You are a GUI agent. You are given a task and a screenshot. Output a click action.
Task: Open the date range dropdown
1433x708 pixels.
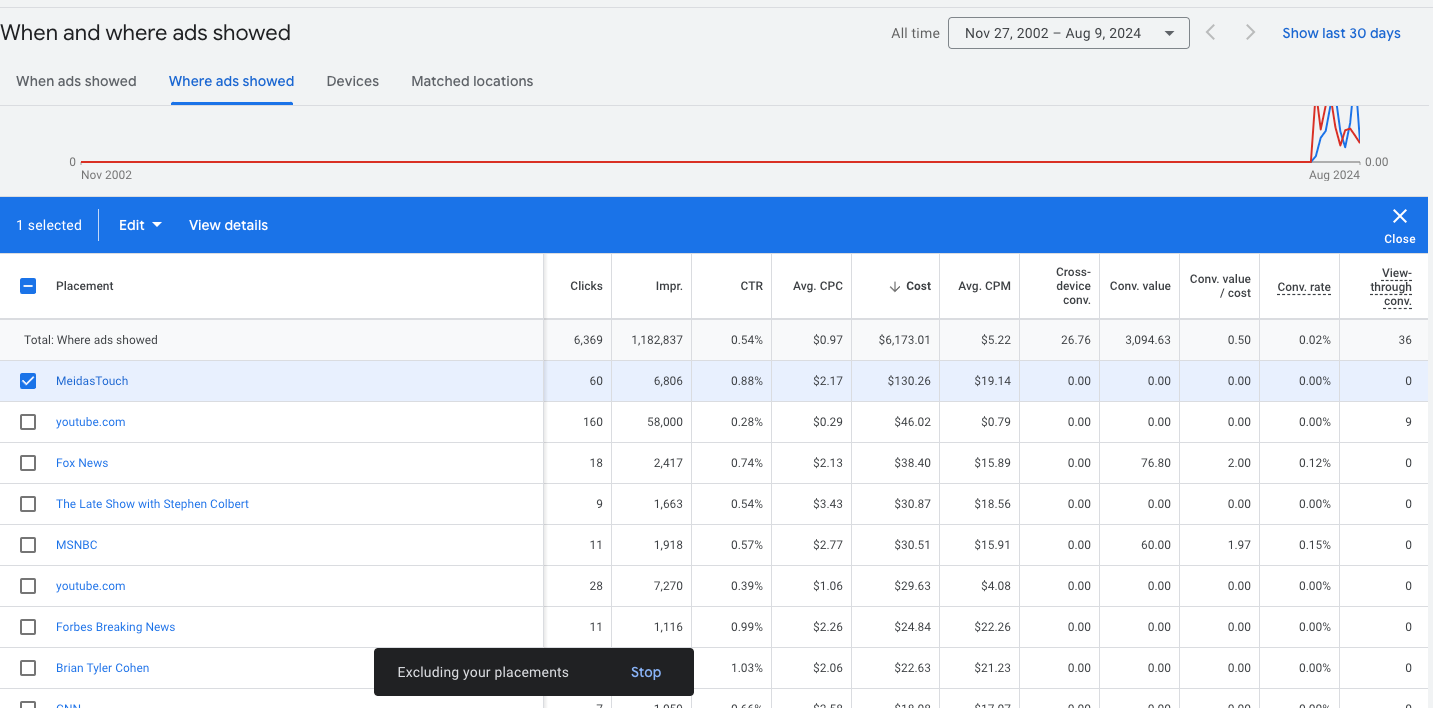[1068, 33]
